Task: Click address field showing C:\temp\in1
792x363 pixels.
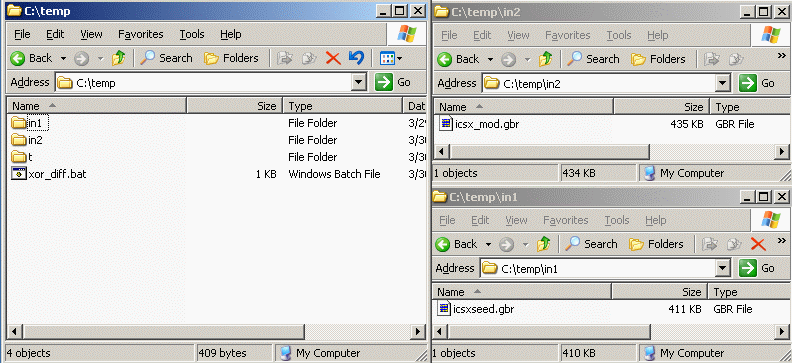Action: point(598,269)
